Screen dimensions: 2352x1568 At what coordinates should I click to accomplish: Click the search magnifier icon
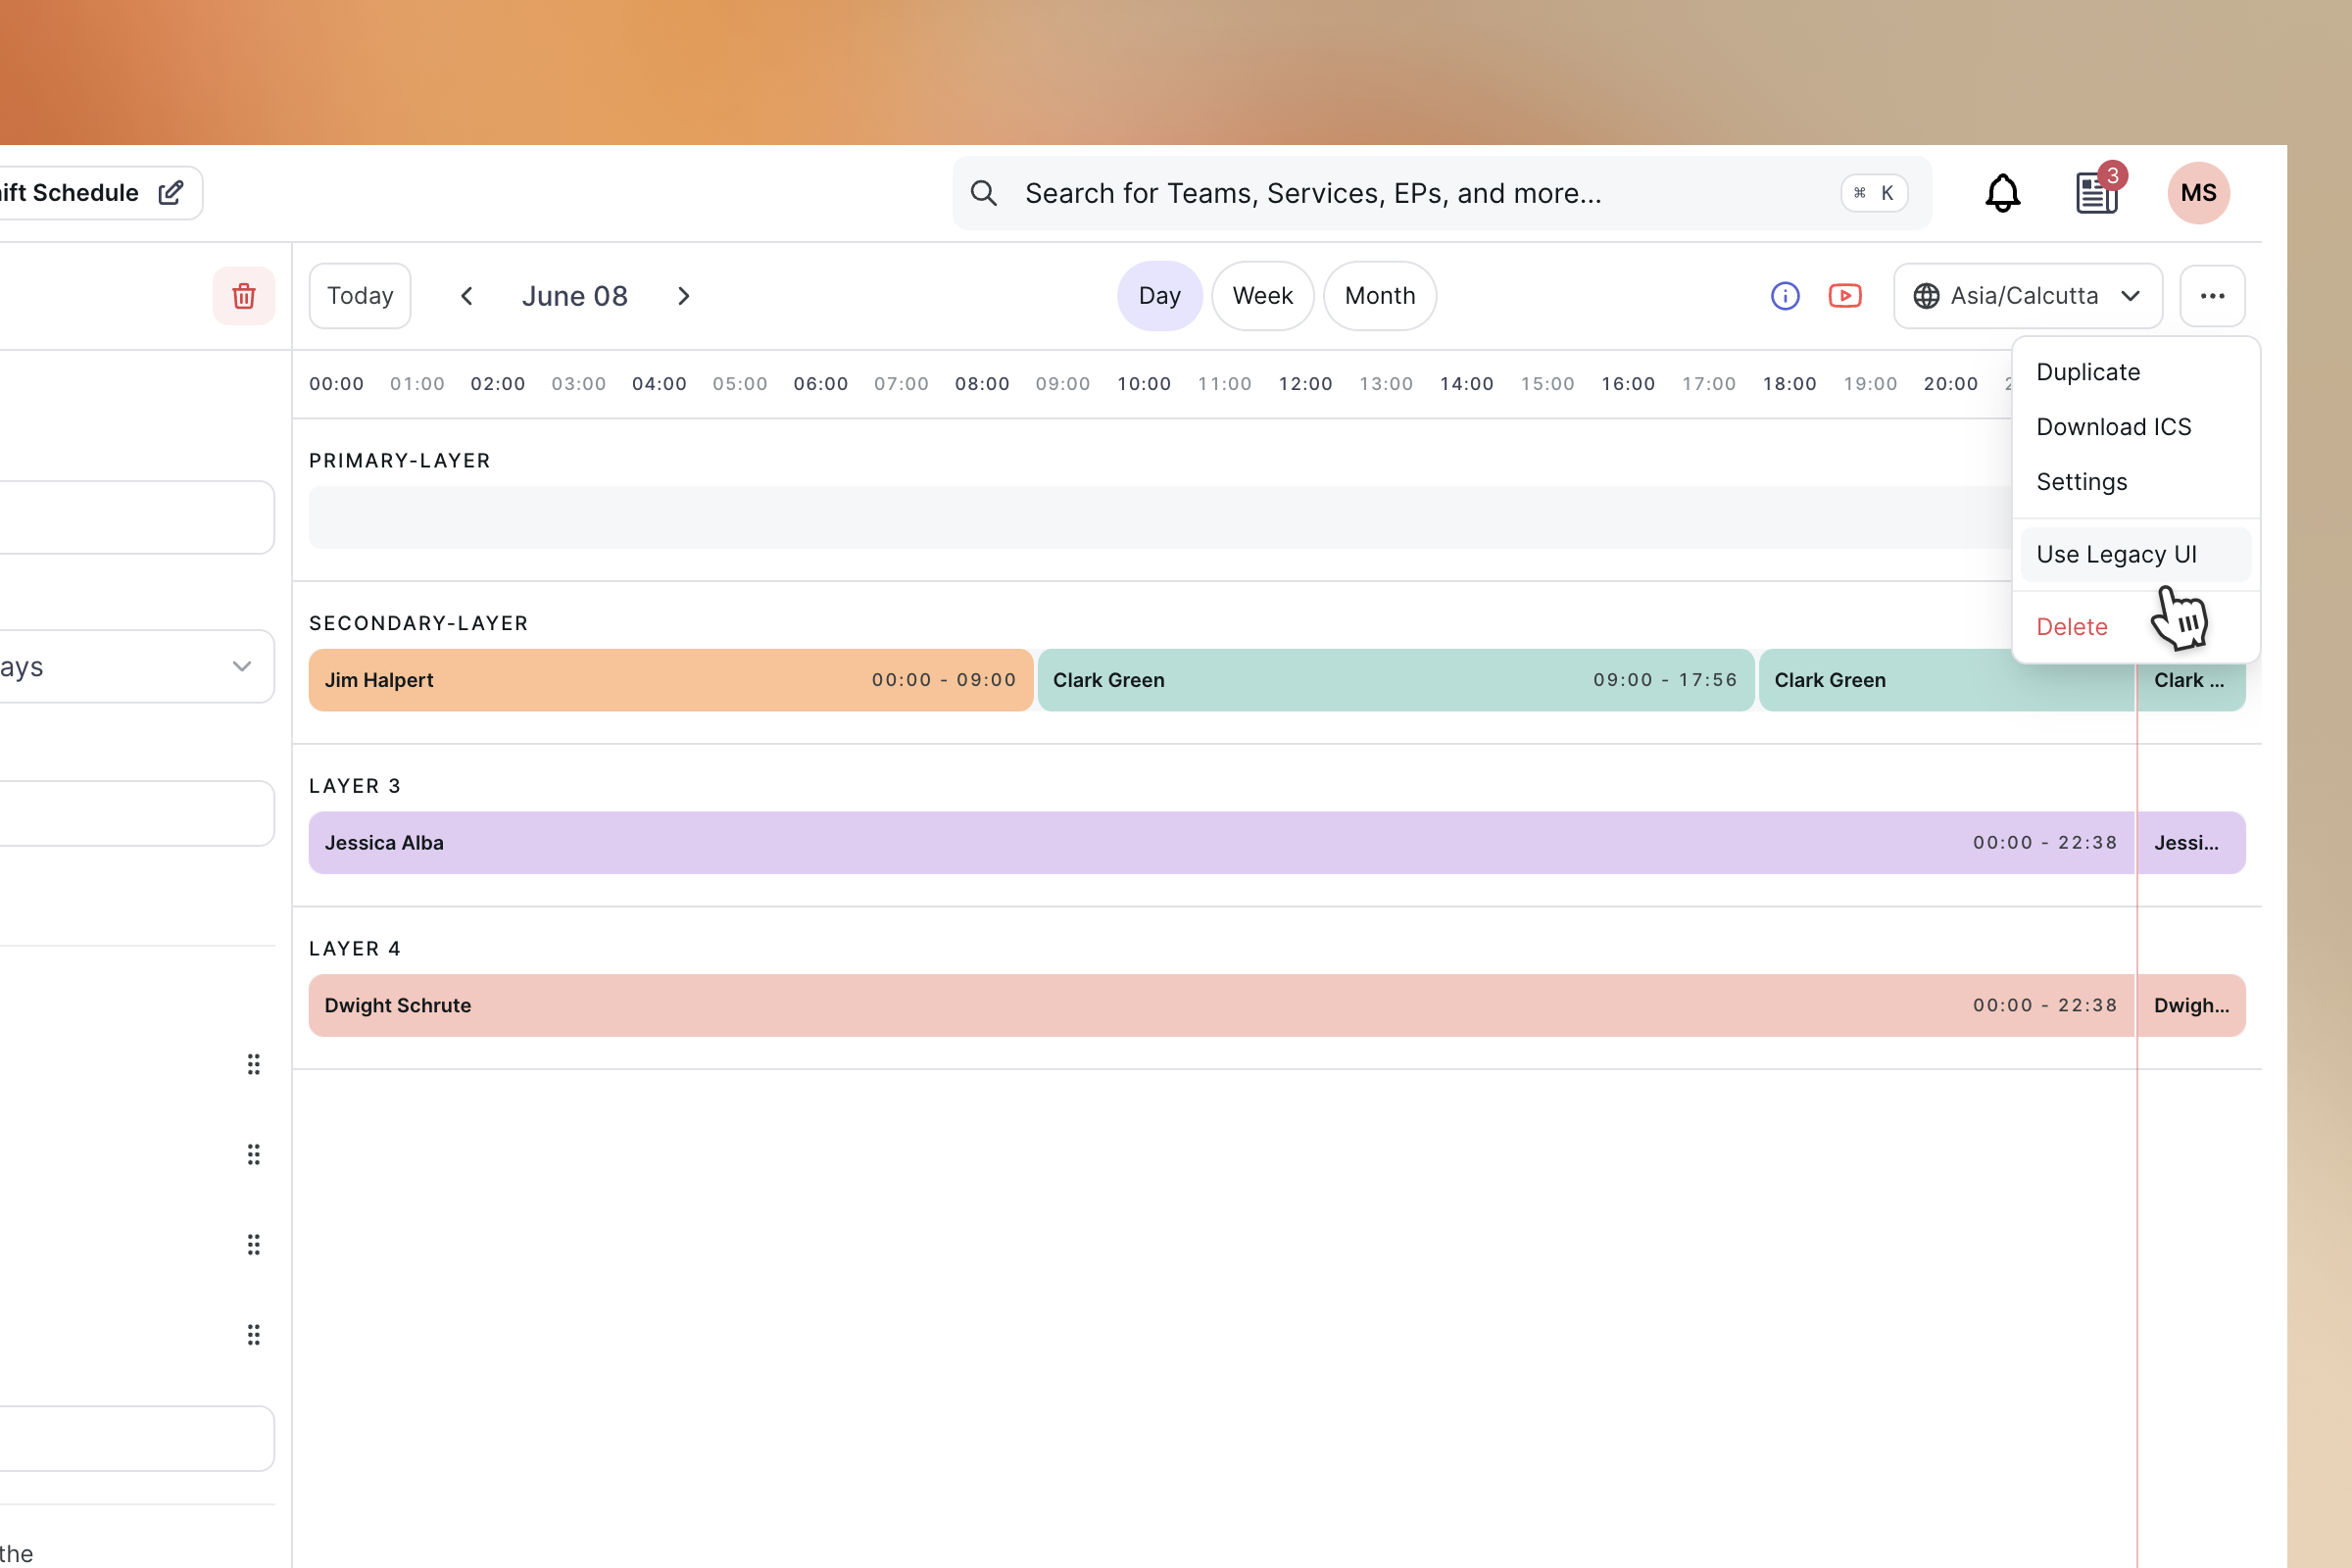coord(985,194)
